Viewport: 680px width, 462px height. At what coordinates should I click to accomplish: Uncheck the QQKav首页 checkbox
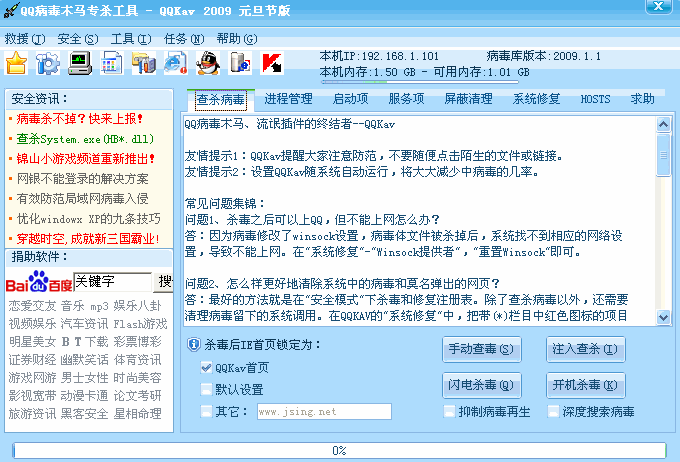coord(206,368)
